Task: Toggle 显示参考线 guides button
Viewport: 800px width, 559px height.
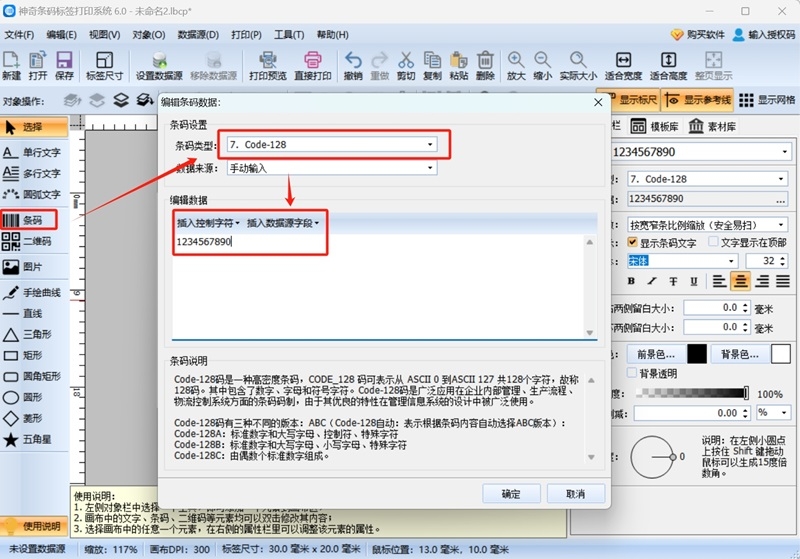Action: [x=697, y=100]
